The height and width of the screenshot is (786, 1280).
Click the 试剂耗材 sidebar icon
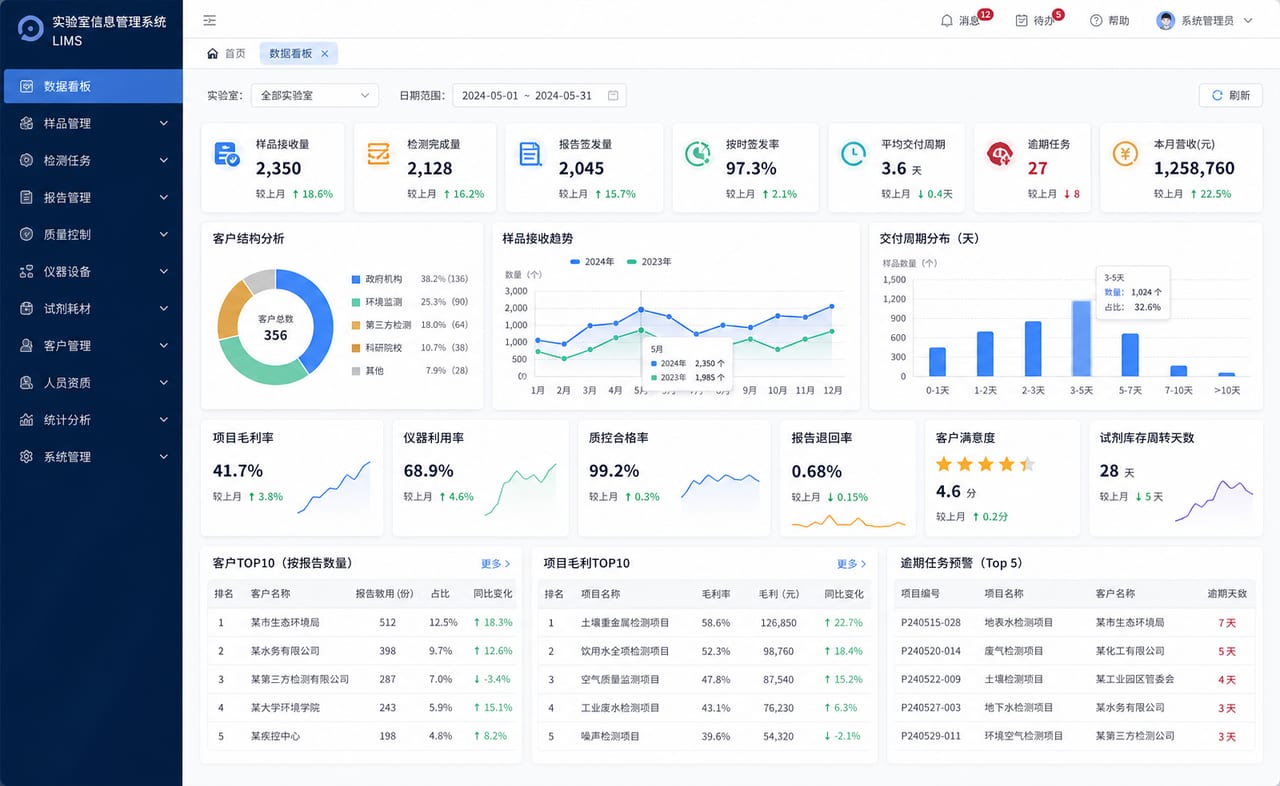click(26, 308)
